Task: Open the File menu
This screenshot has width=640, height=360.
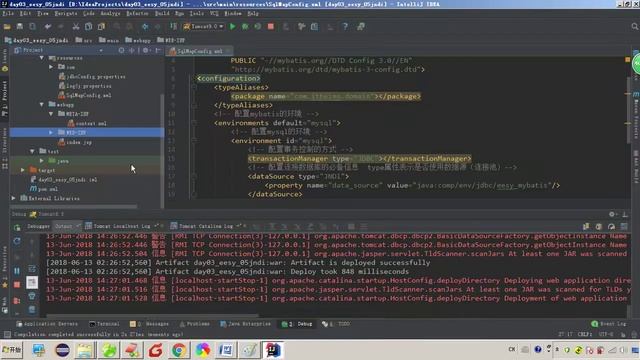Action: tap(8, 13)
